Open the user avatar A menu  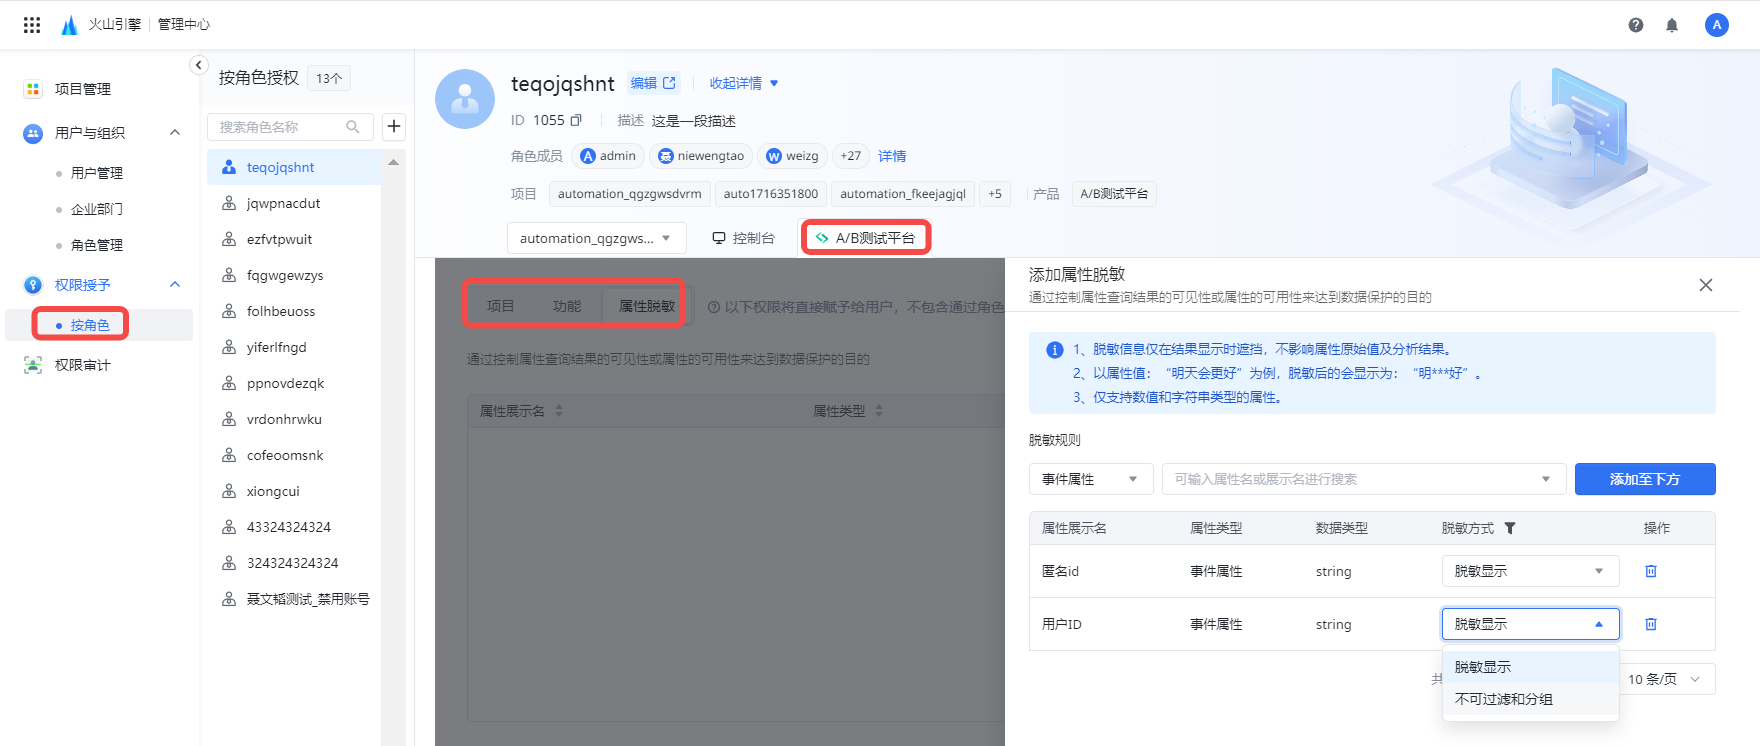[x=1717, y=25]
